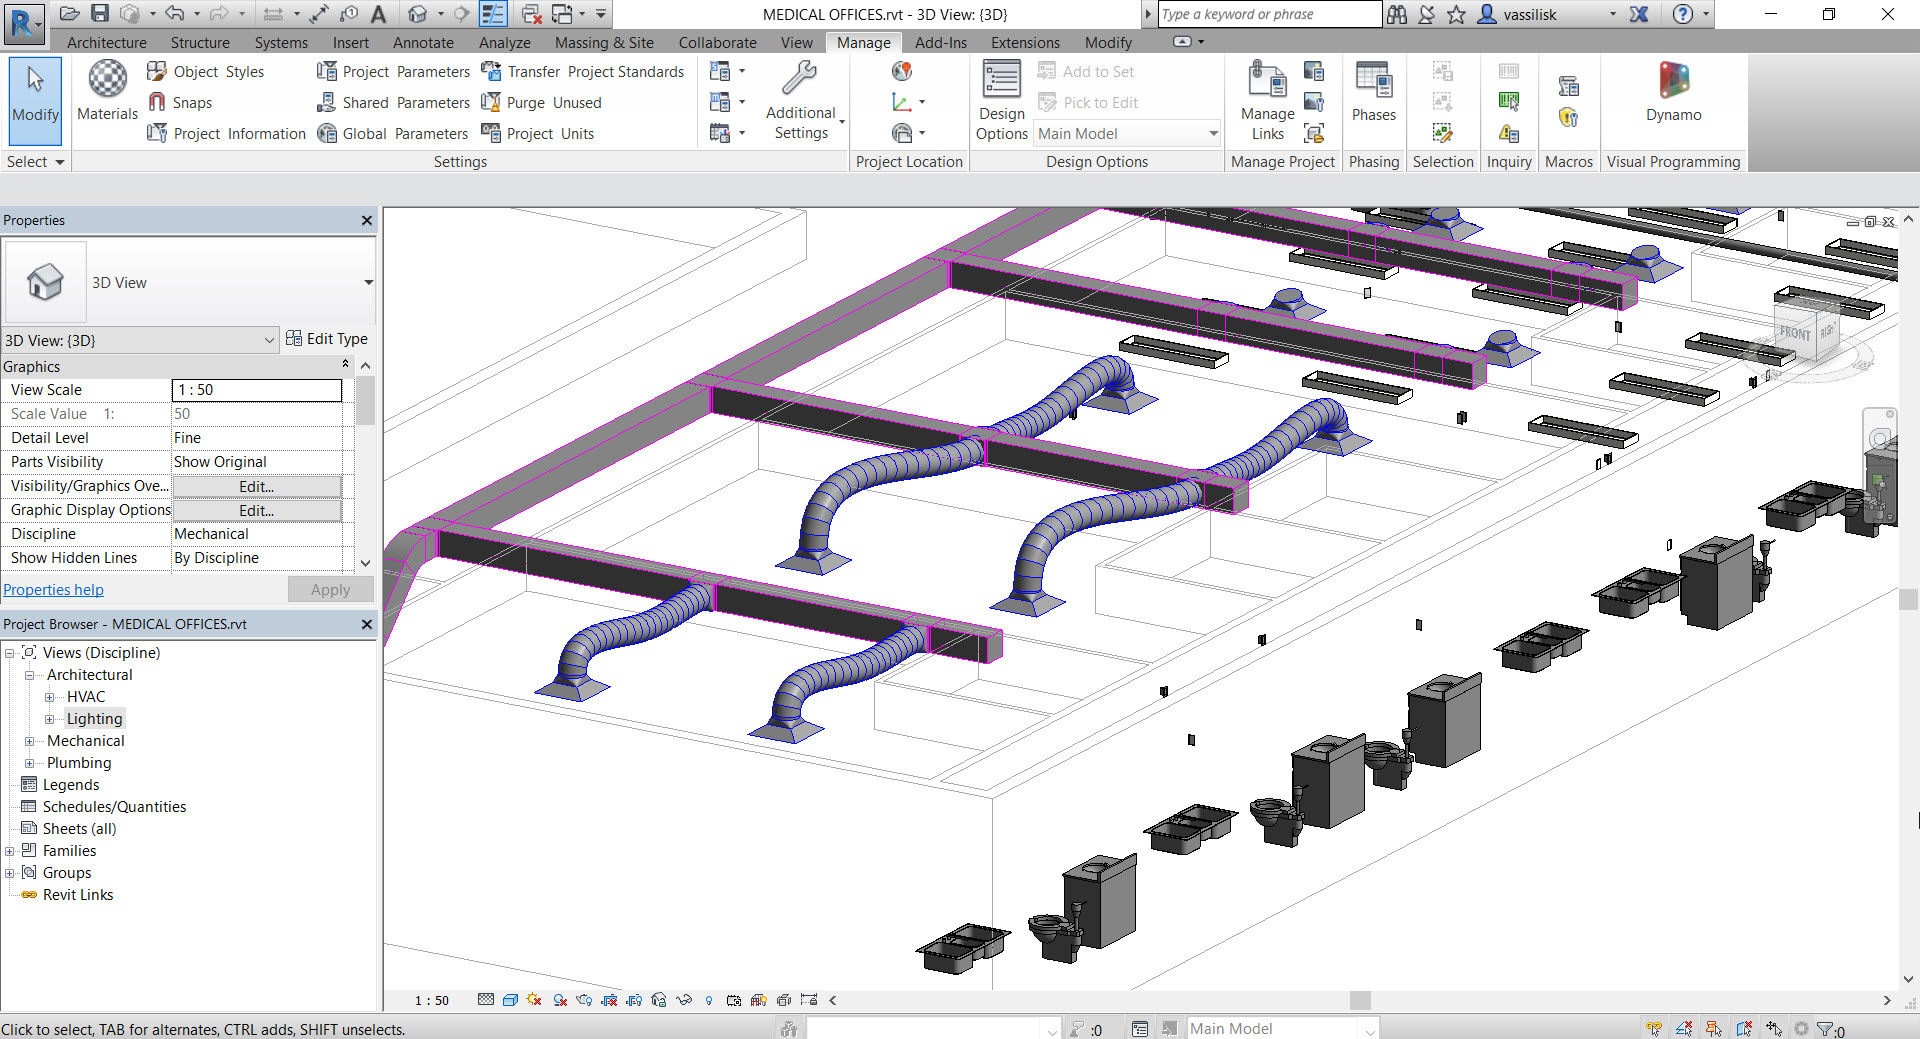Open Design Options tool

point(1001,100)
